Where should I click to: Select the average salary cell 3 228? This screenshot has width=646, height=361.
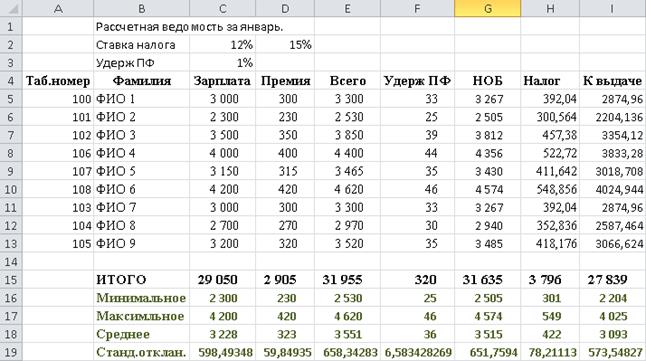coord(222,334)
